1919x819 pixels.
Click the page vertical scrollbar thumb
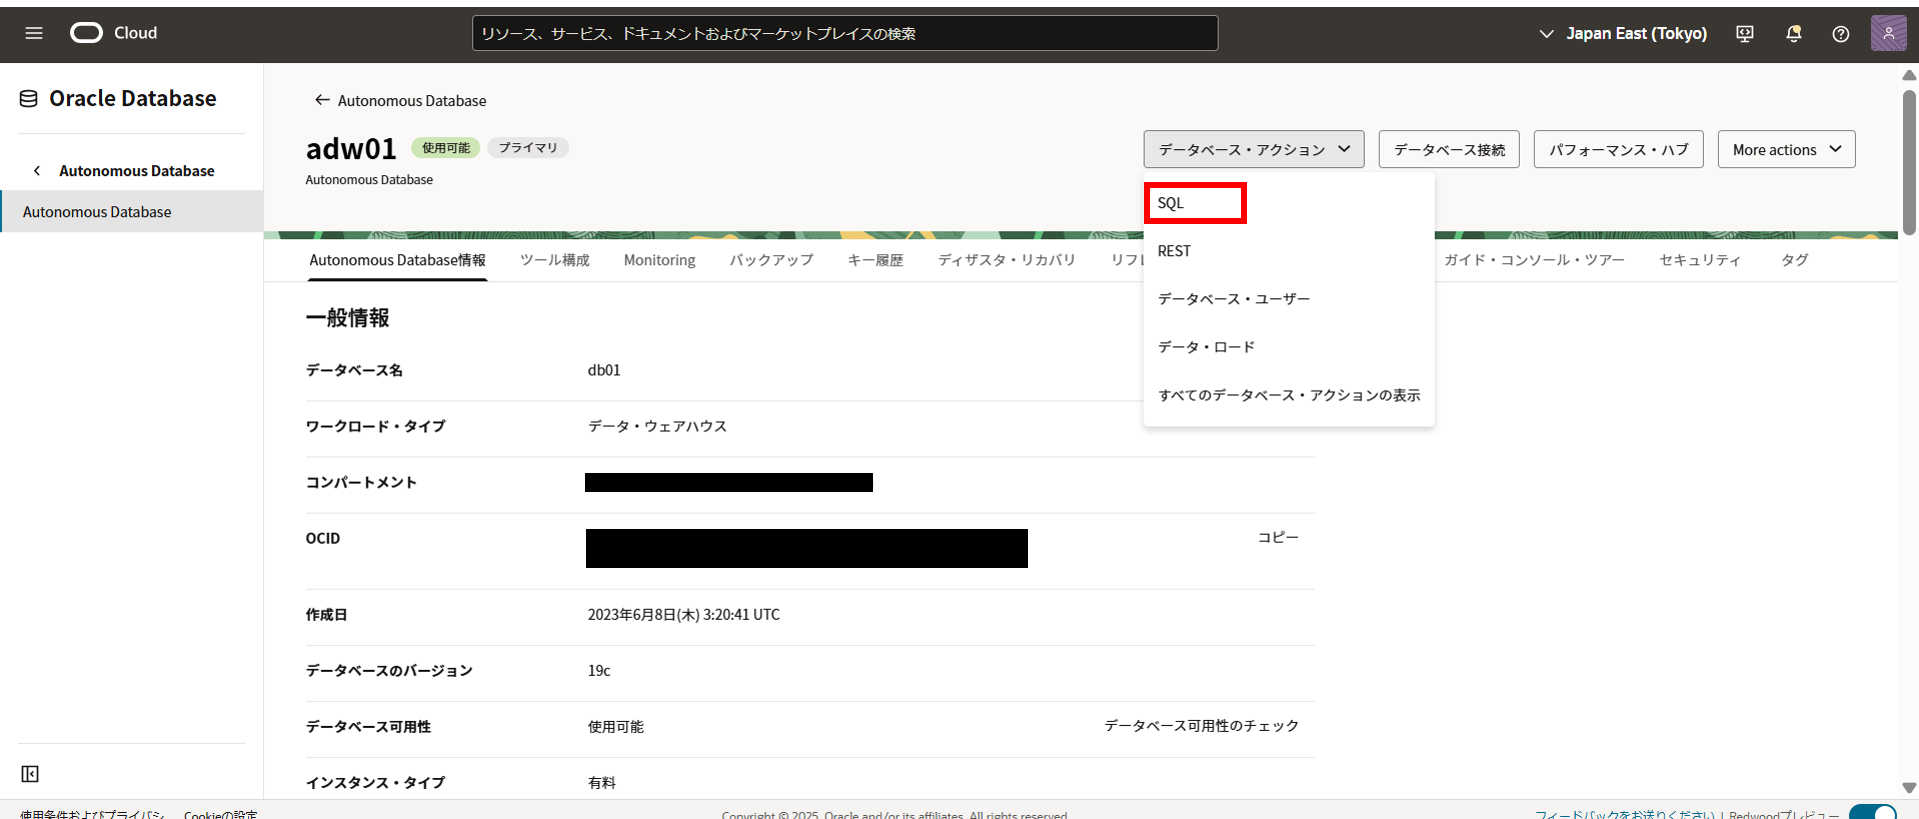point(1909,162)
